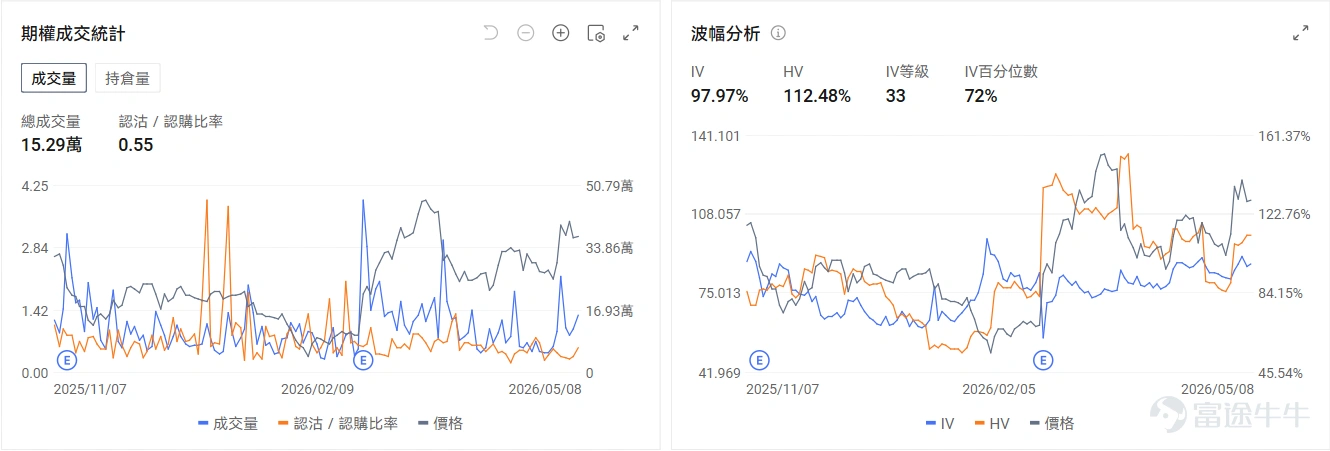
Task: Toggle the 認沽 / 認購比率 legend series
Action: click(x=337, y=424)
